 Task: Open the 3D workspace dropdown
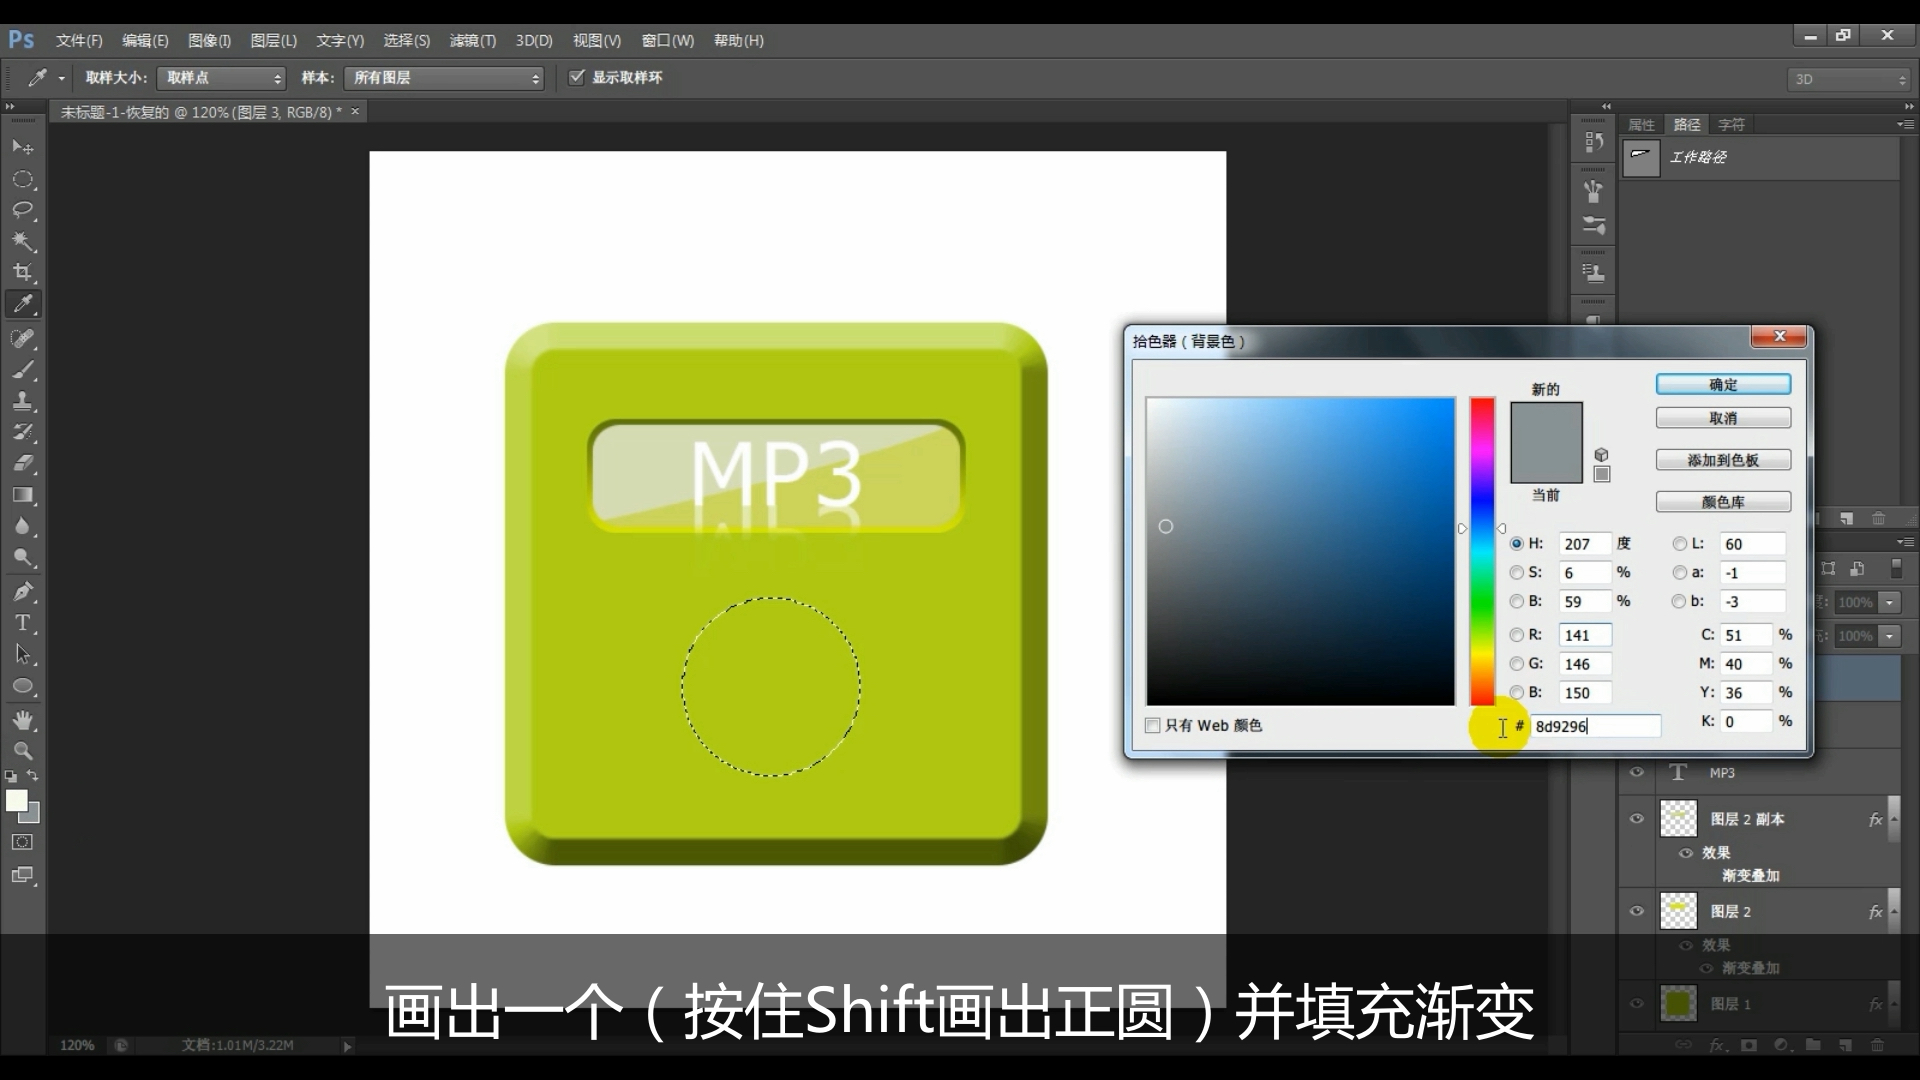click(x=1849, y=79)
